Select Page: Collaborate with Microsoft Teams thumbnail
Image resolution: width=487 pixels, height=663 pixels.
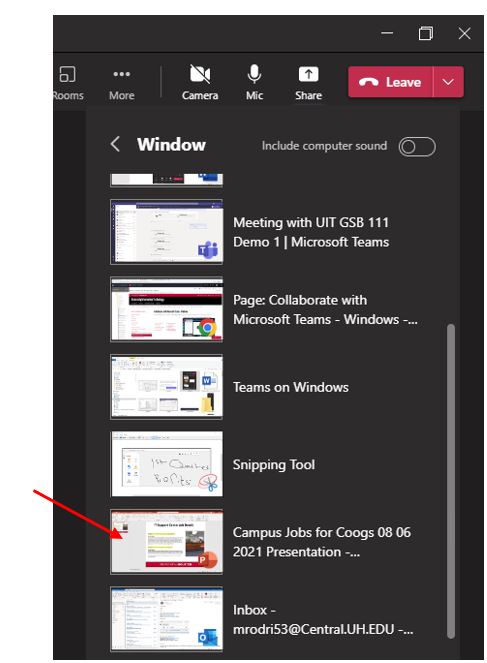167,310
